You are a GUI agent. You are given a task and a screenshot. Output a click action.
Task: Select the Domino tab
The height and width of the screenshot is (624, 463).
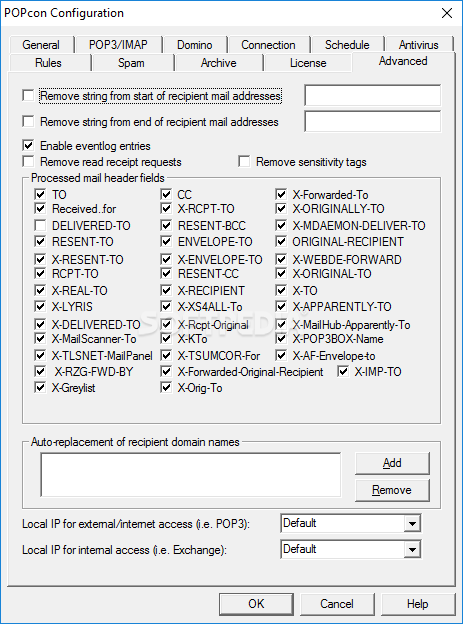(195, 45)
